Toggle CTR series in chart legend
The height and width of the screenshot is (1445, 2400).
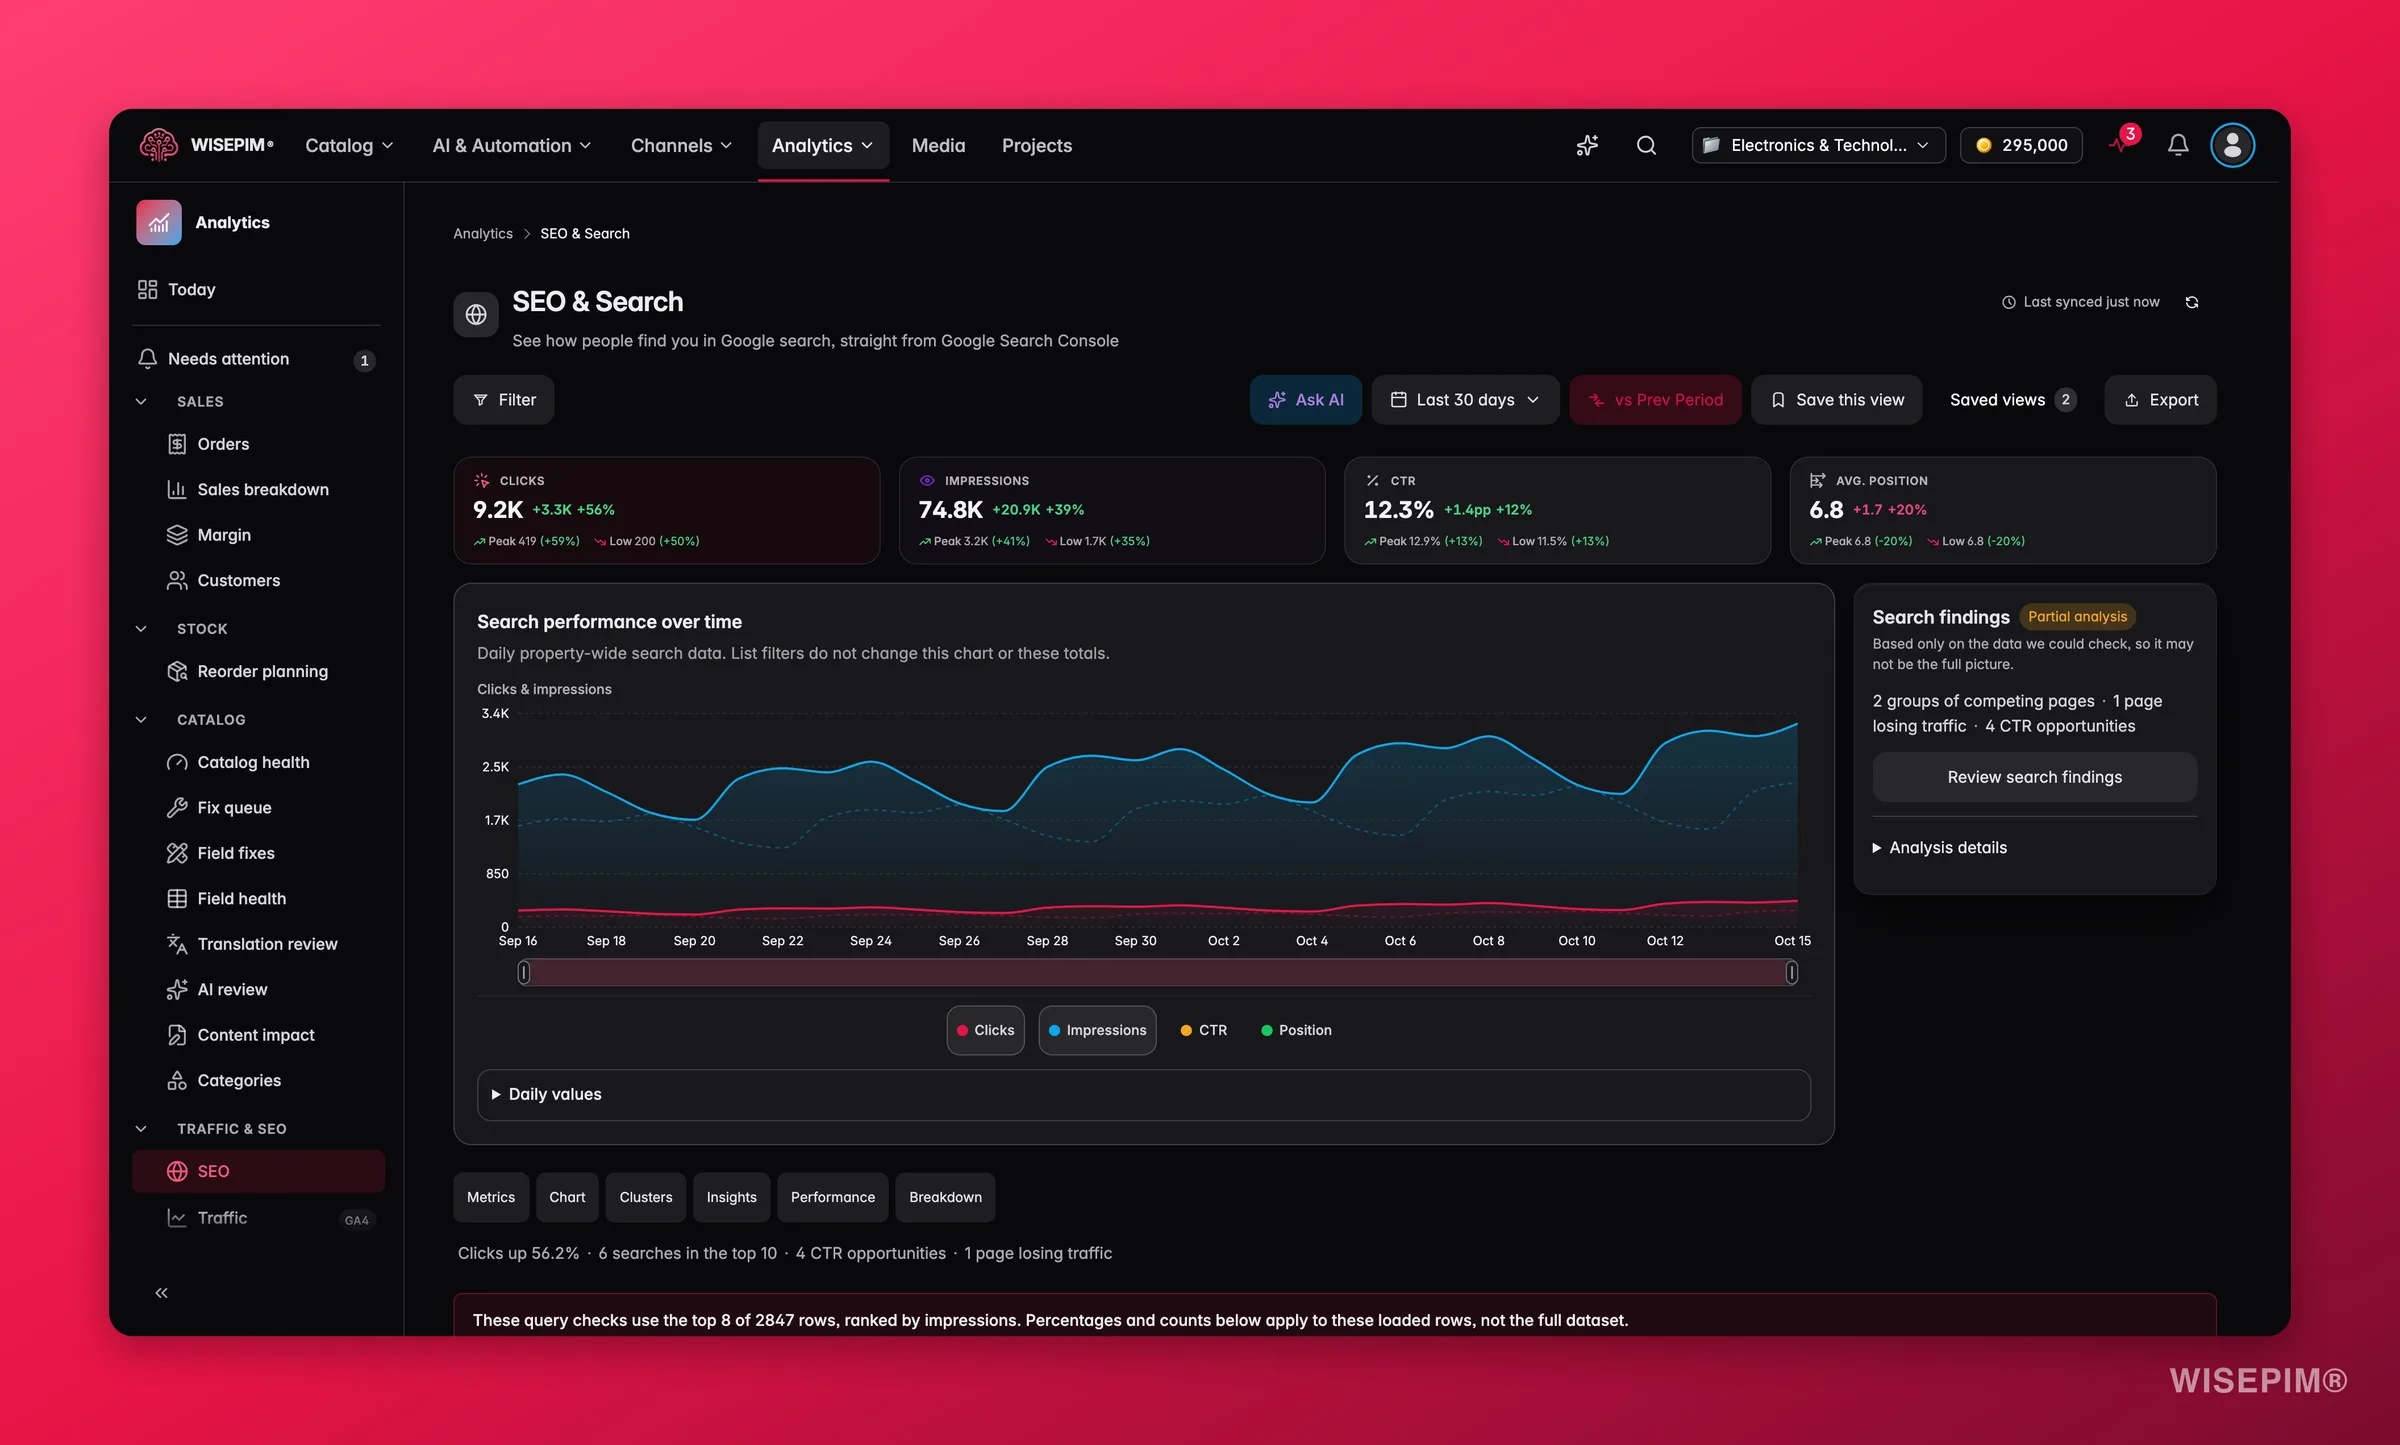tap(1203, 1030)
